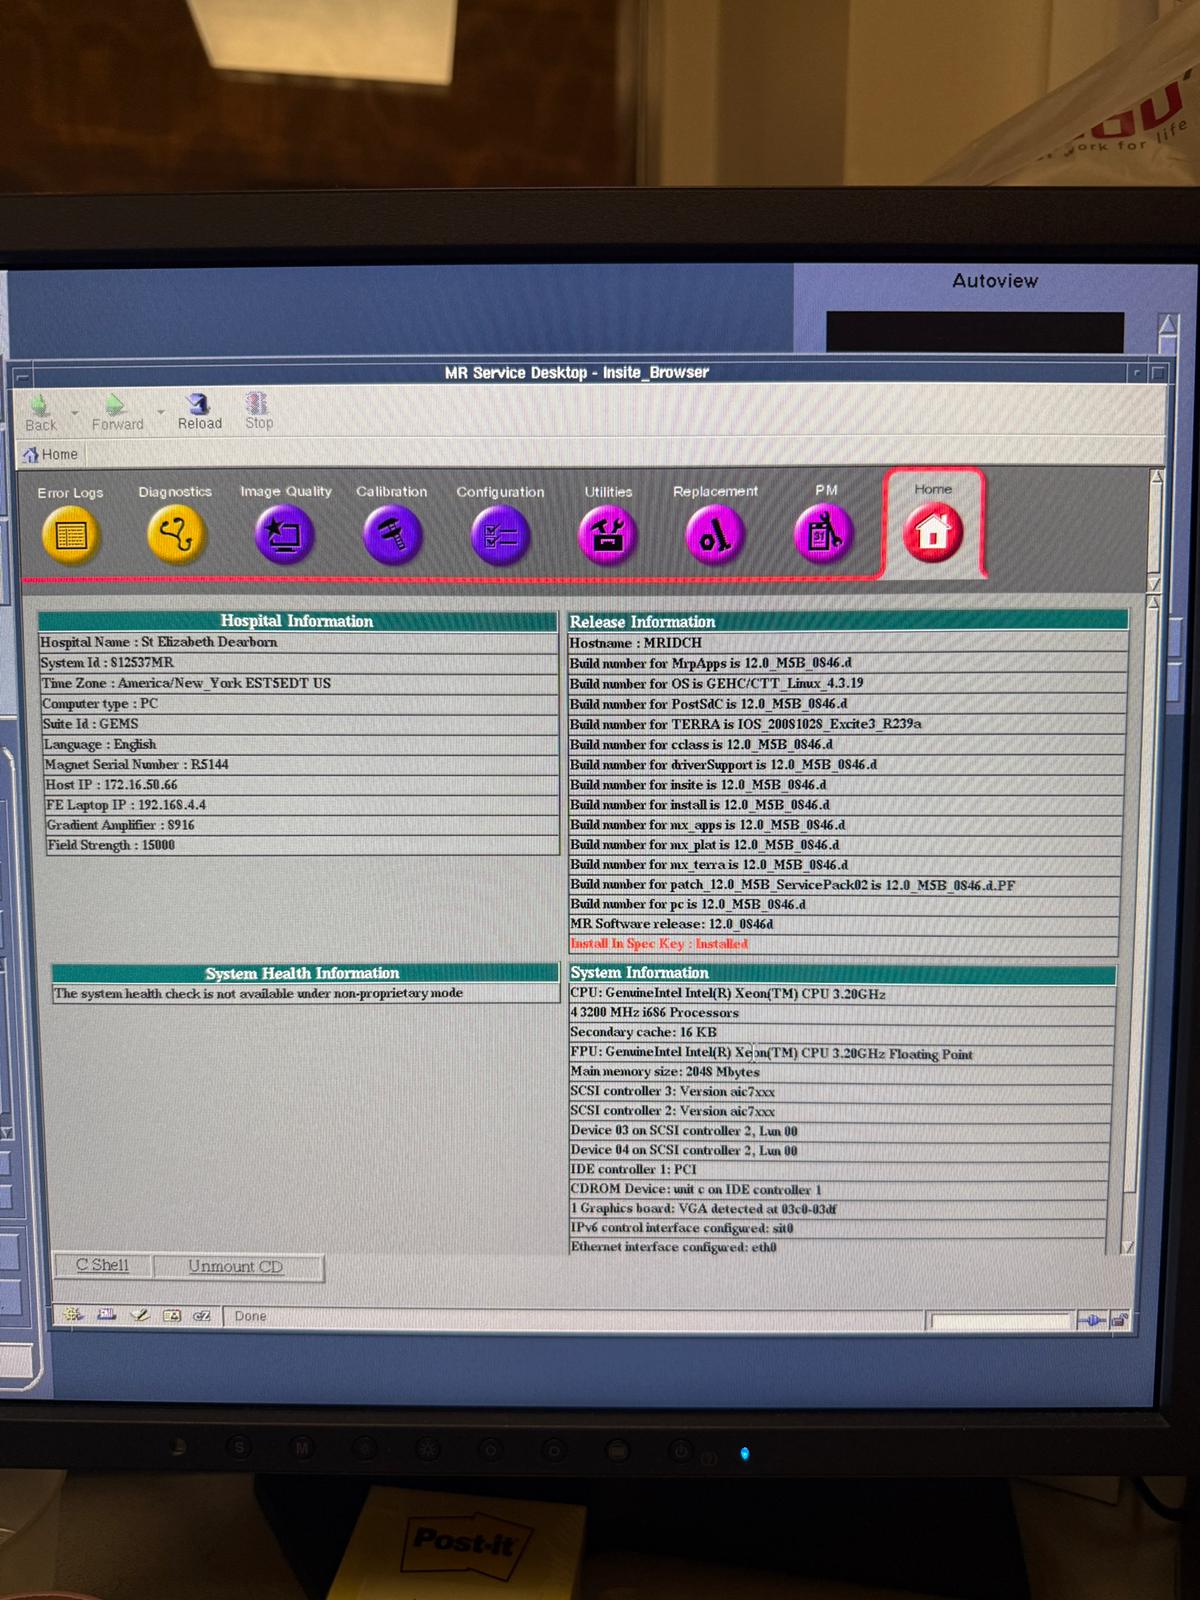Select the Magnet Serial Number R5144 row
The image size is (1200, 1600).
point(300,764)
